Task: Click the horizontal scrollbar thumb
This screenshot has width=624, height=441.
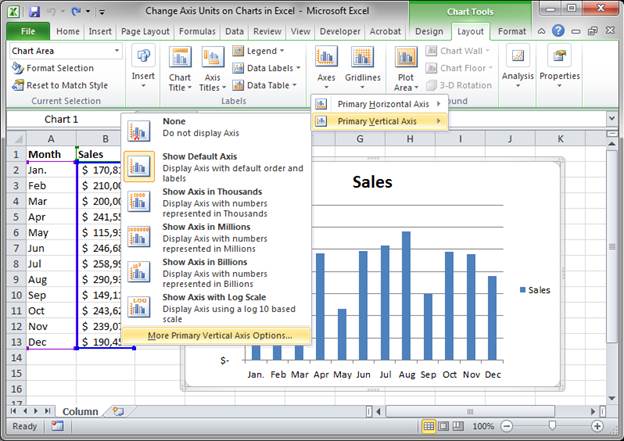Action: coord(470,411)
